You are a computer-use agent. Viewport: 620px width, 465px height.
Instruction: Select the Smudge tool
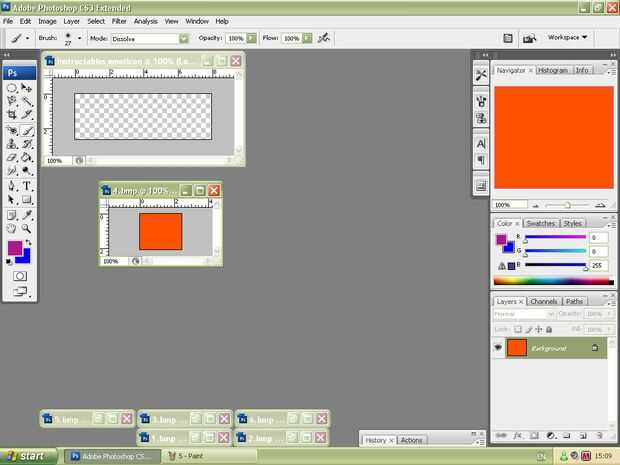pyautogui.click(x=12, y=171)
